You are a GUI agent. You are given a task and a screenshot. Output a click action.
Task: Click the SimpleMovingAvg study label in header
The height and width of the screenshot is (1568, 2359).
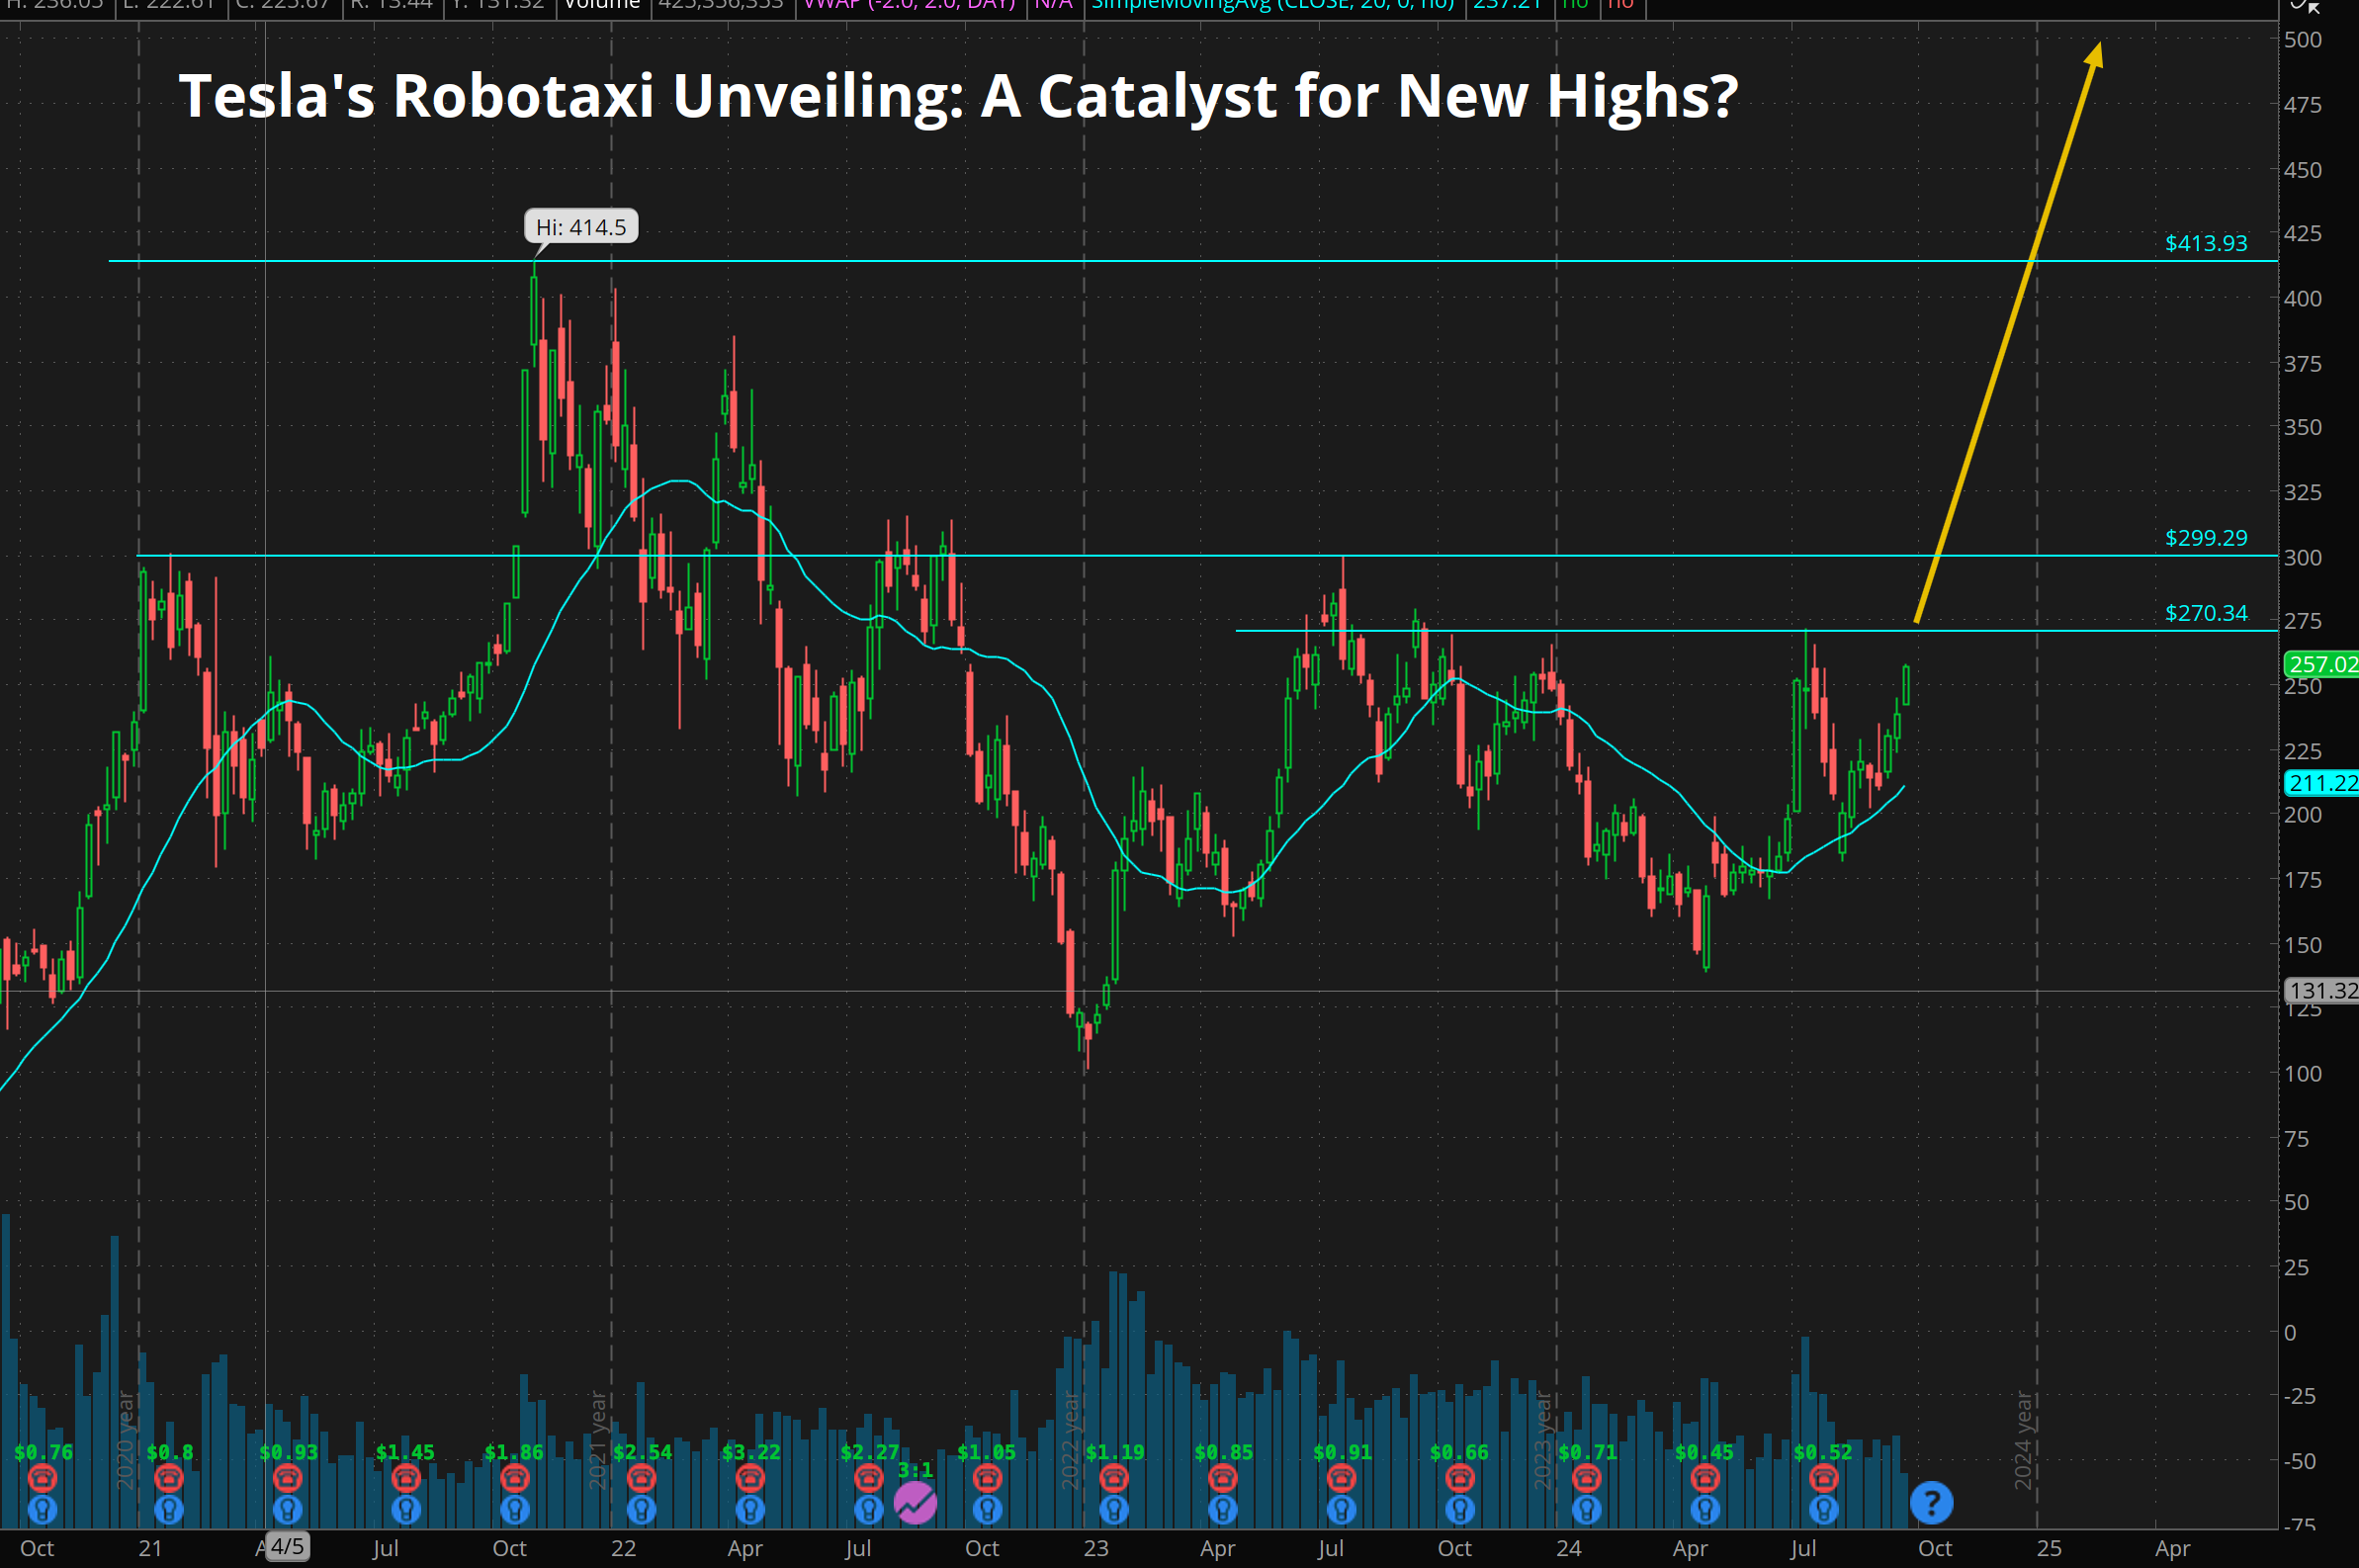click(x=1272, y=6)
